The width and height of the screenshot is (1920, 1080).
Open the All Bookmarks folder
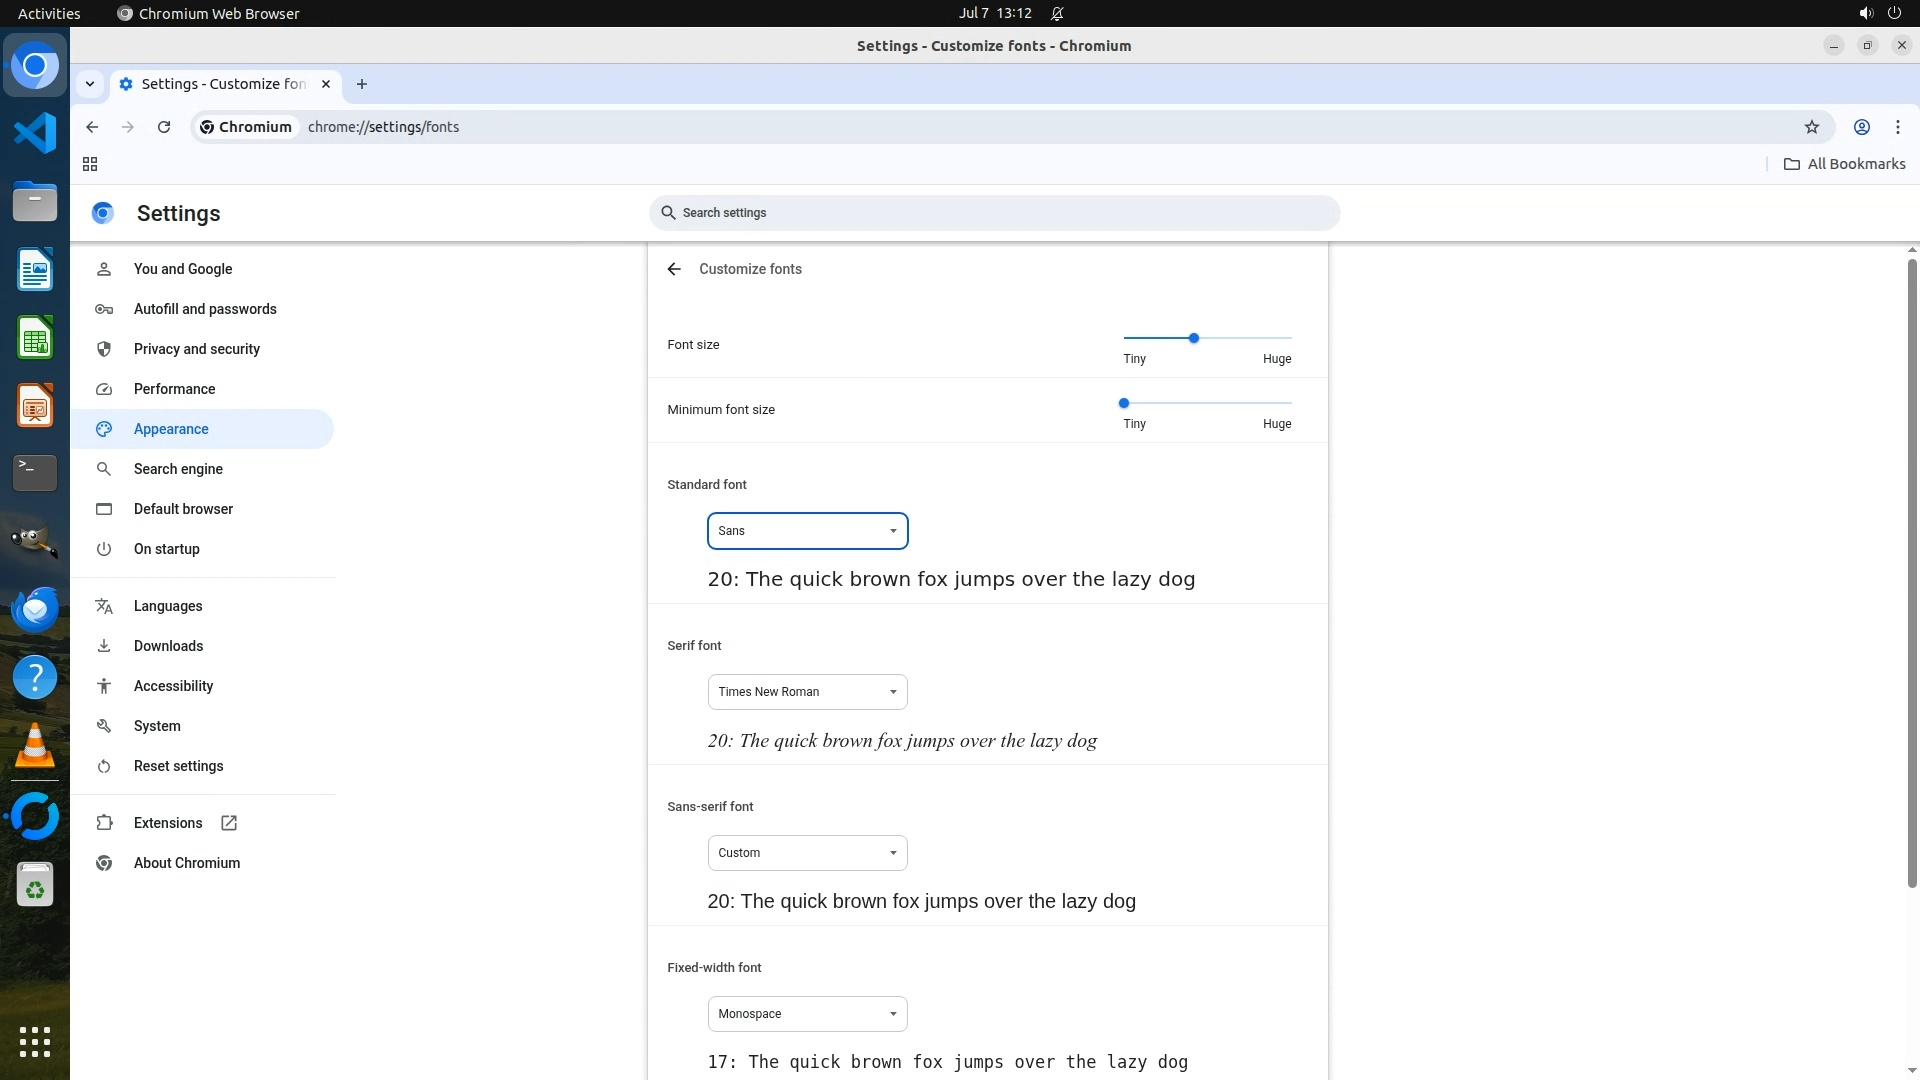[x=1844, y=164]
